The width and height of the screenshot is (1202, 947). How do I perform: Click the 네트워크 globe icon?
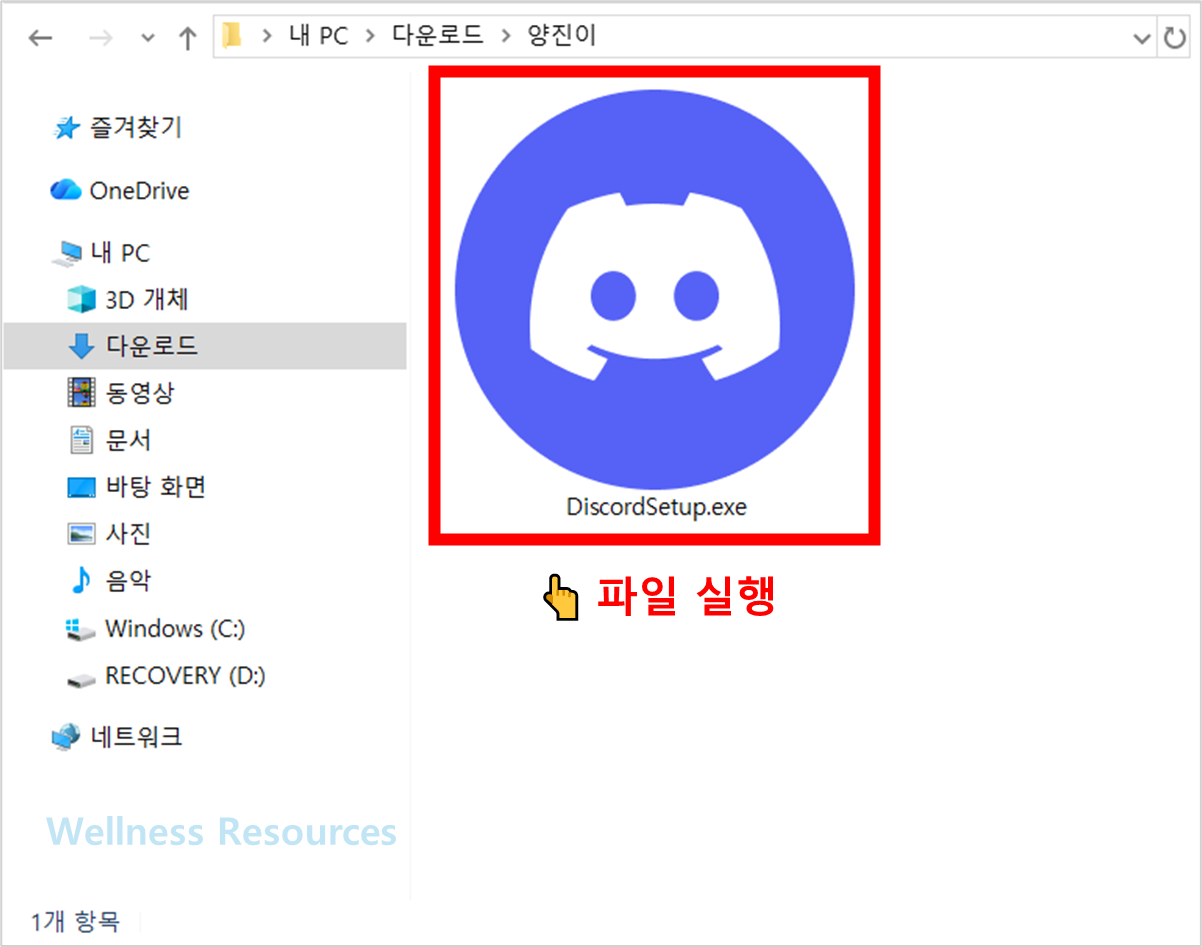tap(66, 737)
